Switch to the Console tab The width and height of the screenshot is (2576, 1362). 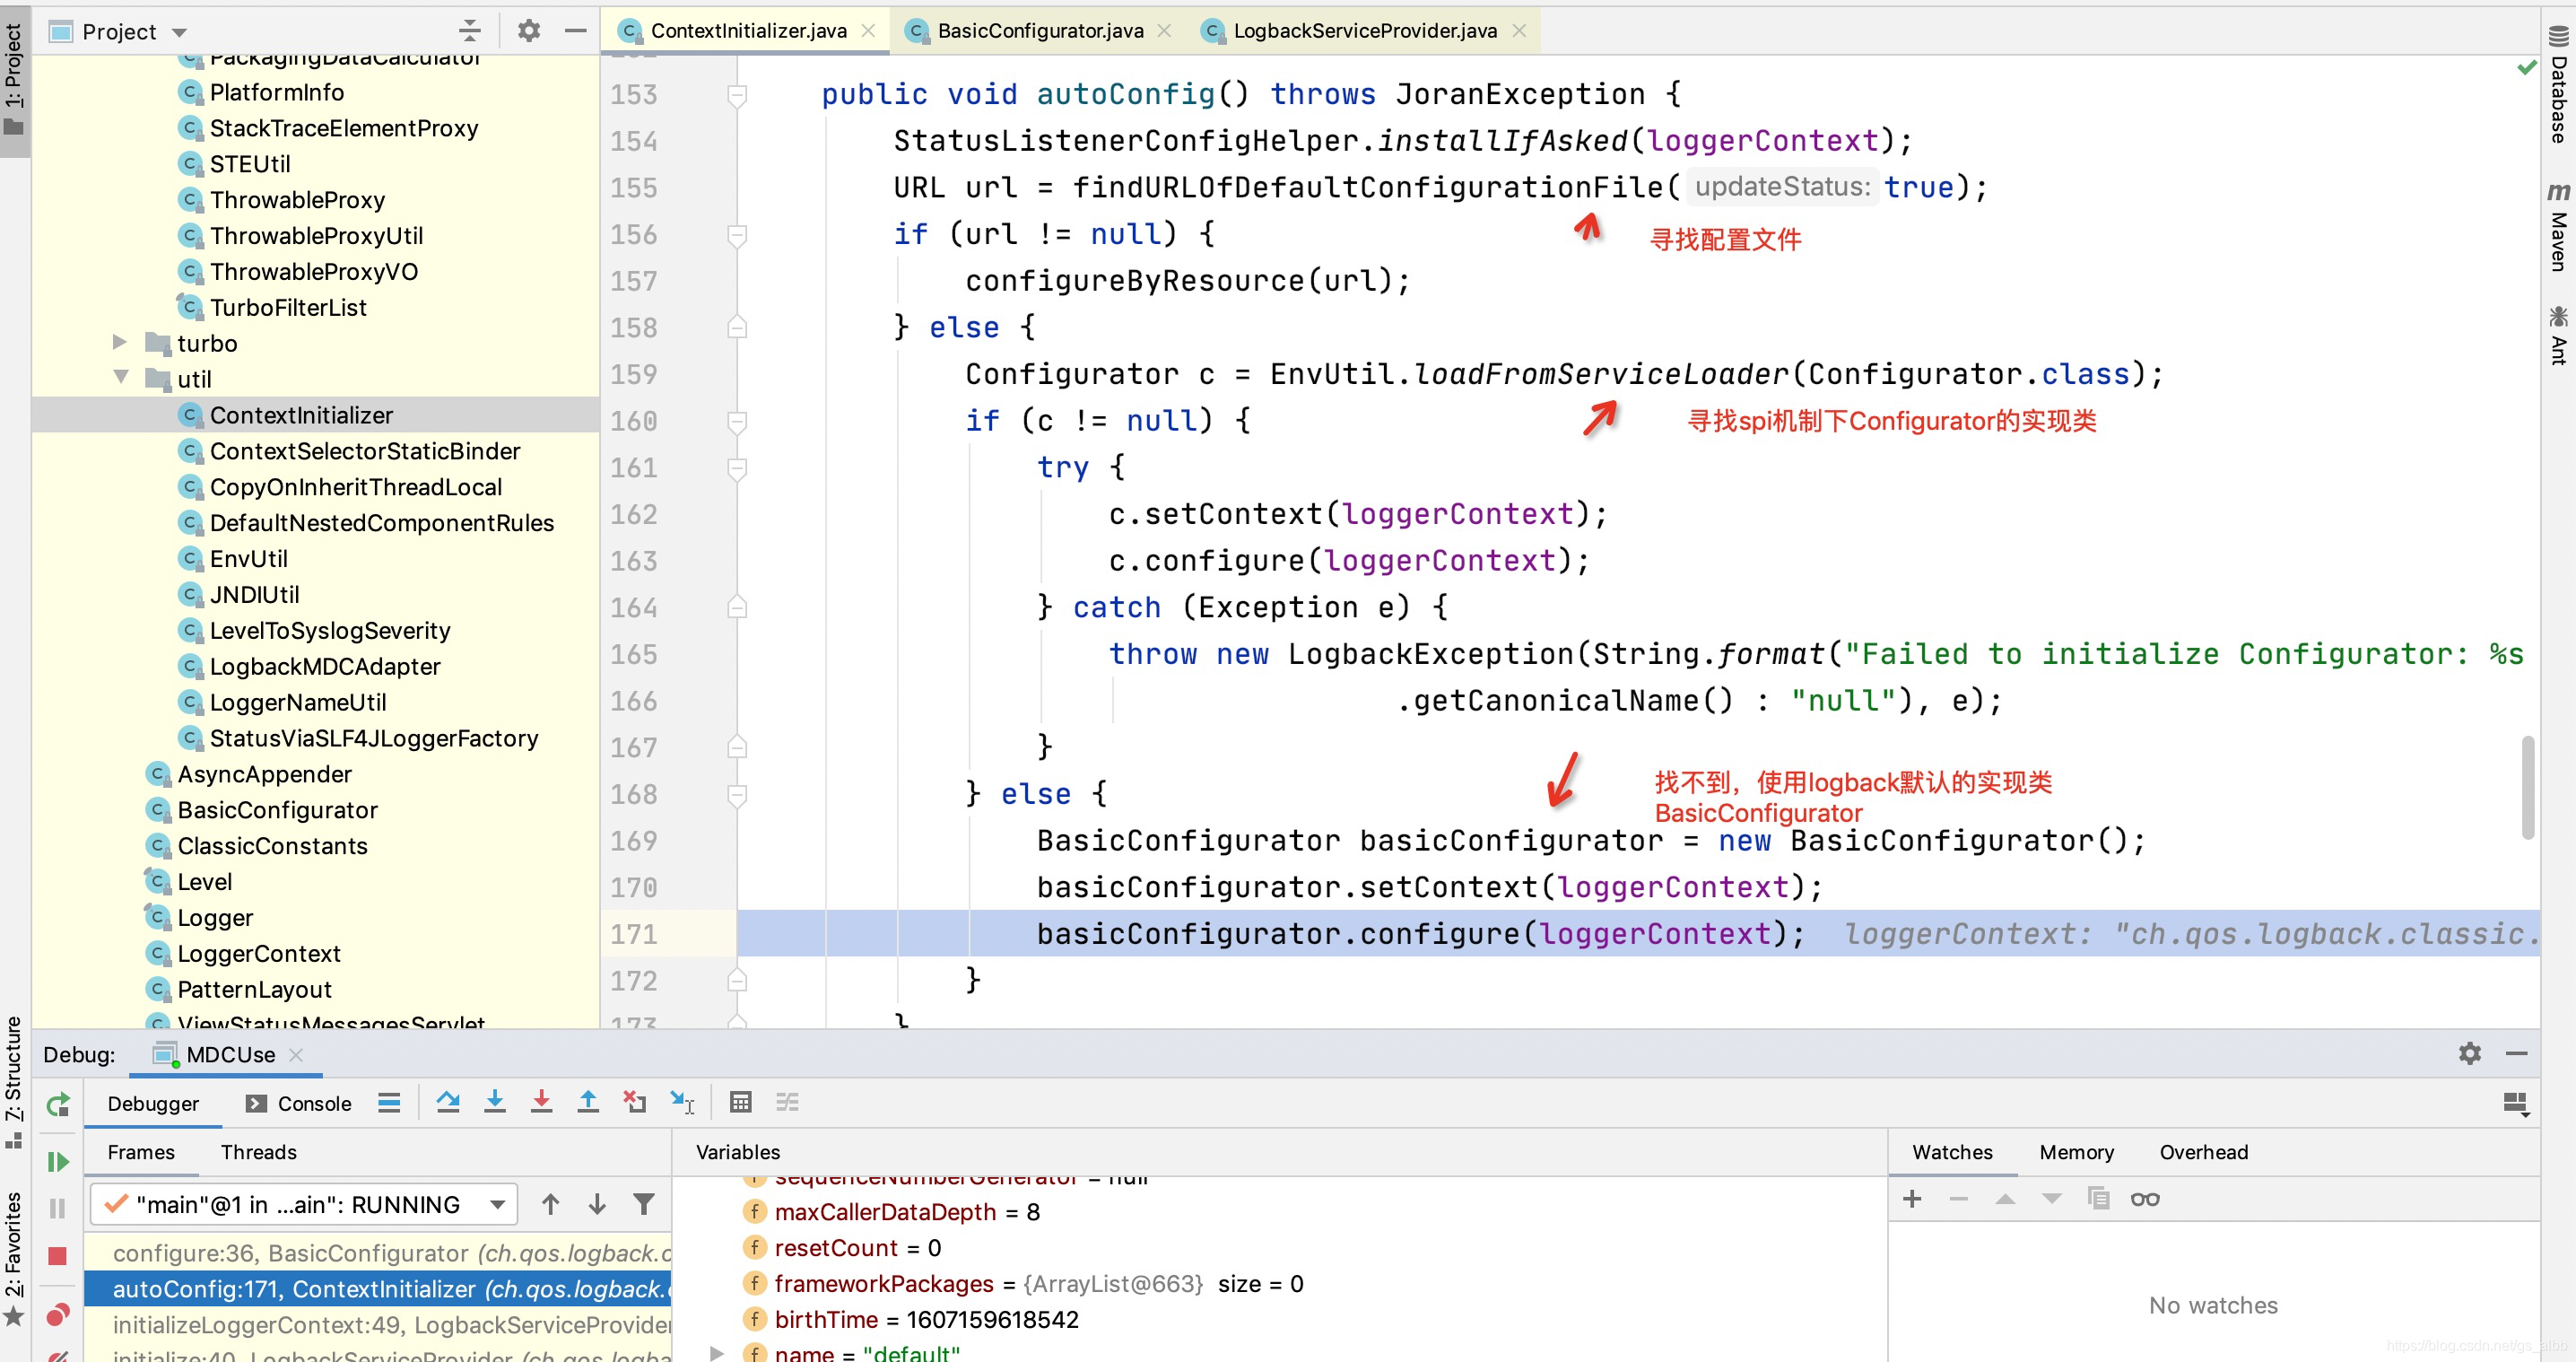tap(300, 1103)
